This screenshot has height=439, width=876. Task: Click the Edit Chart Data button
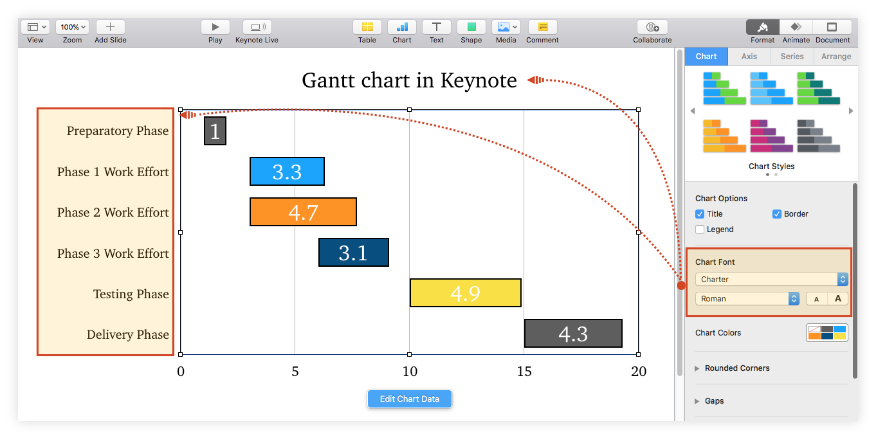pos(410,399)
